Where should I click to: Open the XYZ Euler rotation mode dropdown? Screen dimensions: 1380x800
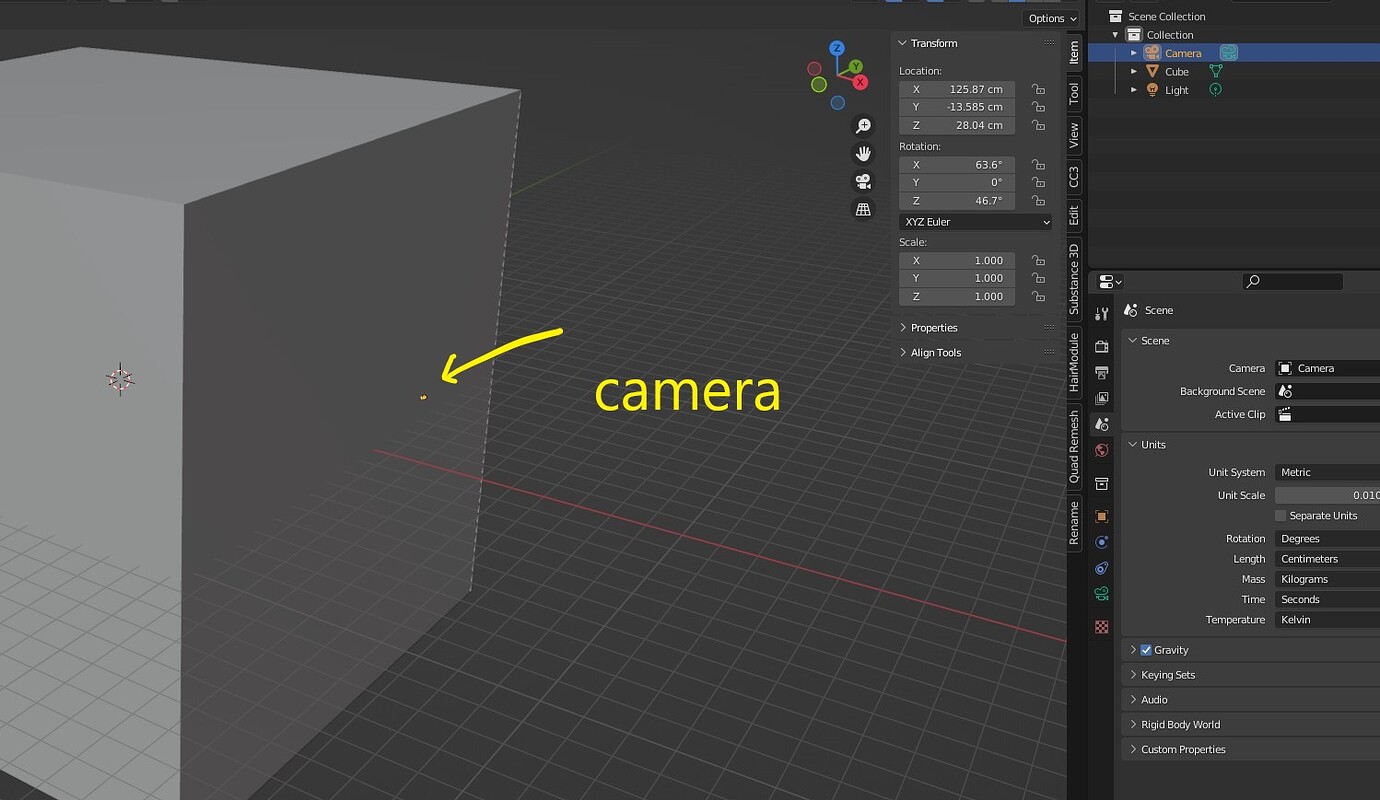975,222
